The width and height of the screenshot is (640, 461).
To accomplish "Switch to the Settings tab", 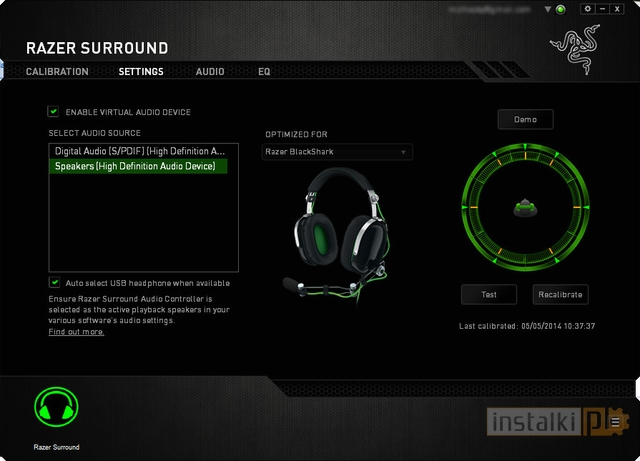I will click(x=141, y=71).
